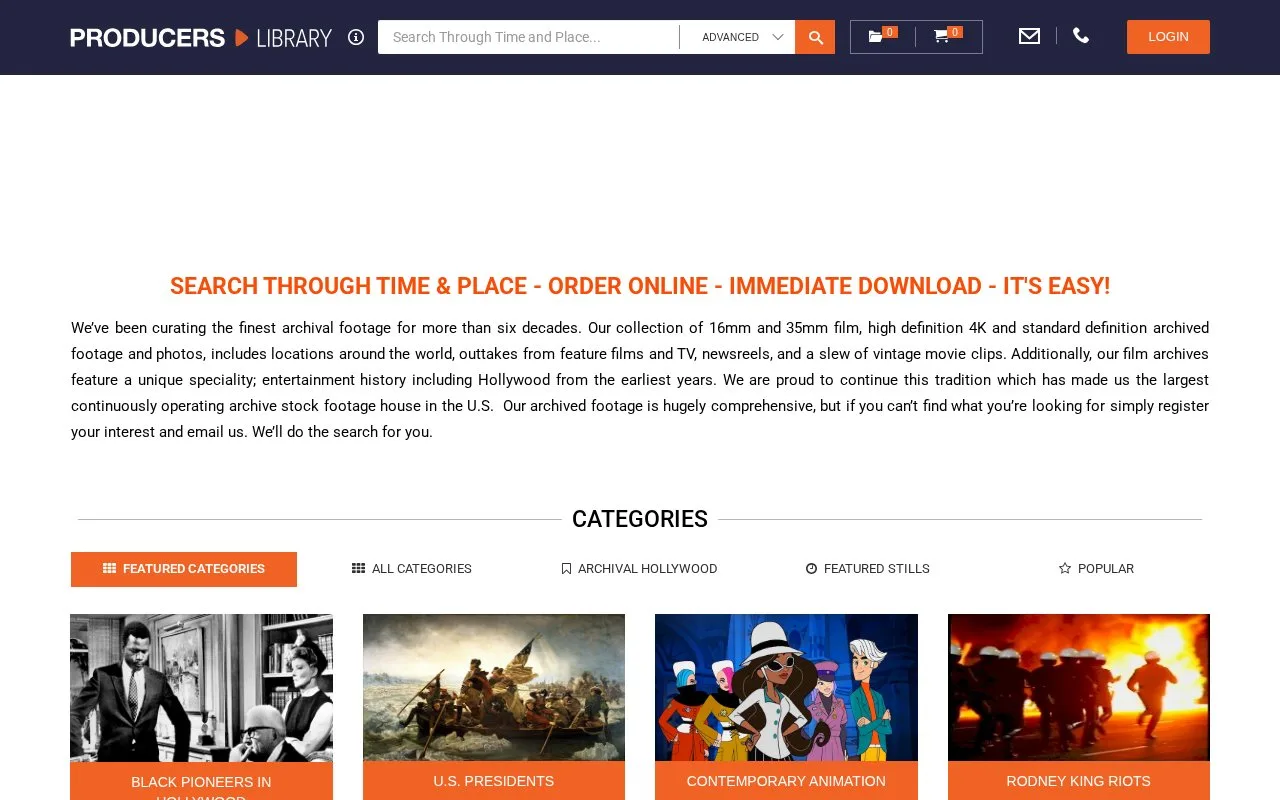Click the orange 'Search Through Time & Place' headline
Viewport: 1280px width, 800px height.
[640, 286]
